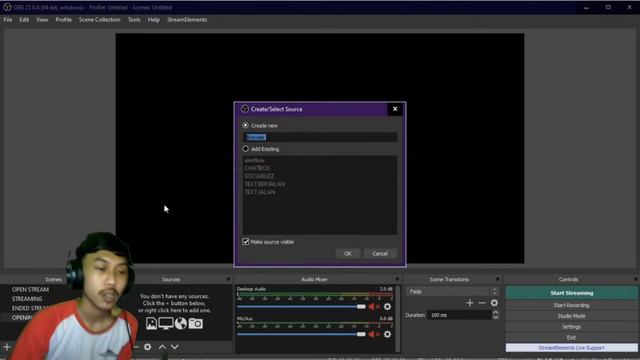Click the Exit button in Controls
The width and height of the screenshot is (640, 360).
[x=571, y=337]
